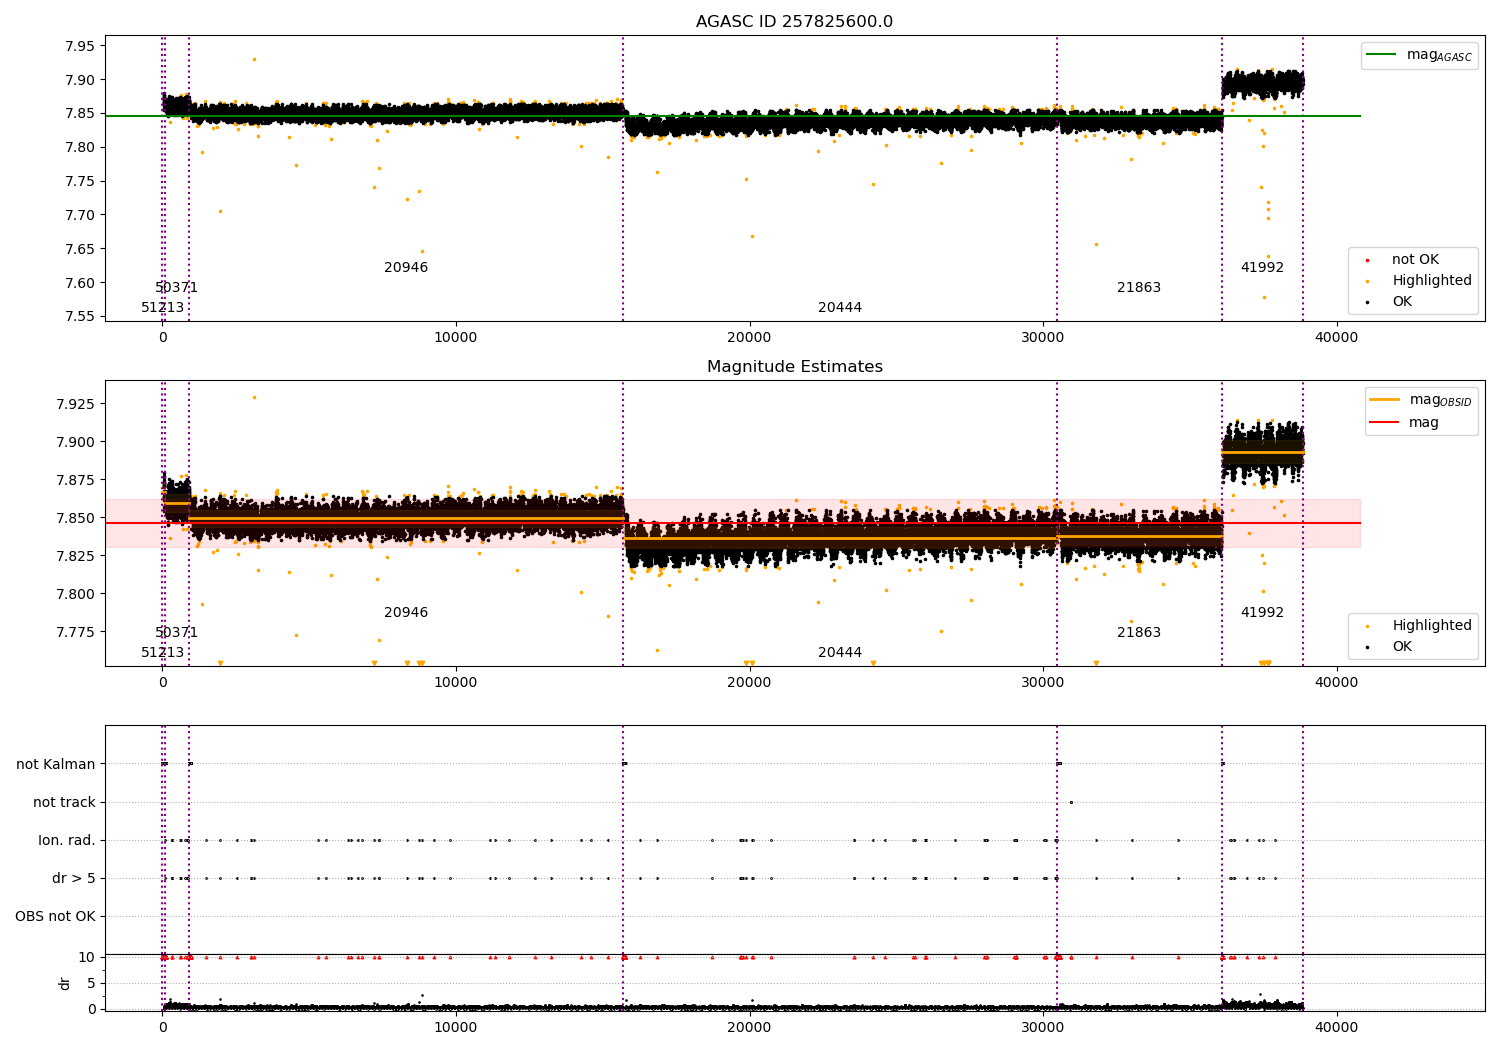
Task: Select the 'Ion. rad.' row label
Action: pos(67,840)
